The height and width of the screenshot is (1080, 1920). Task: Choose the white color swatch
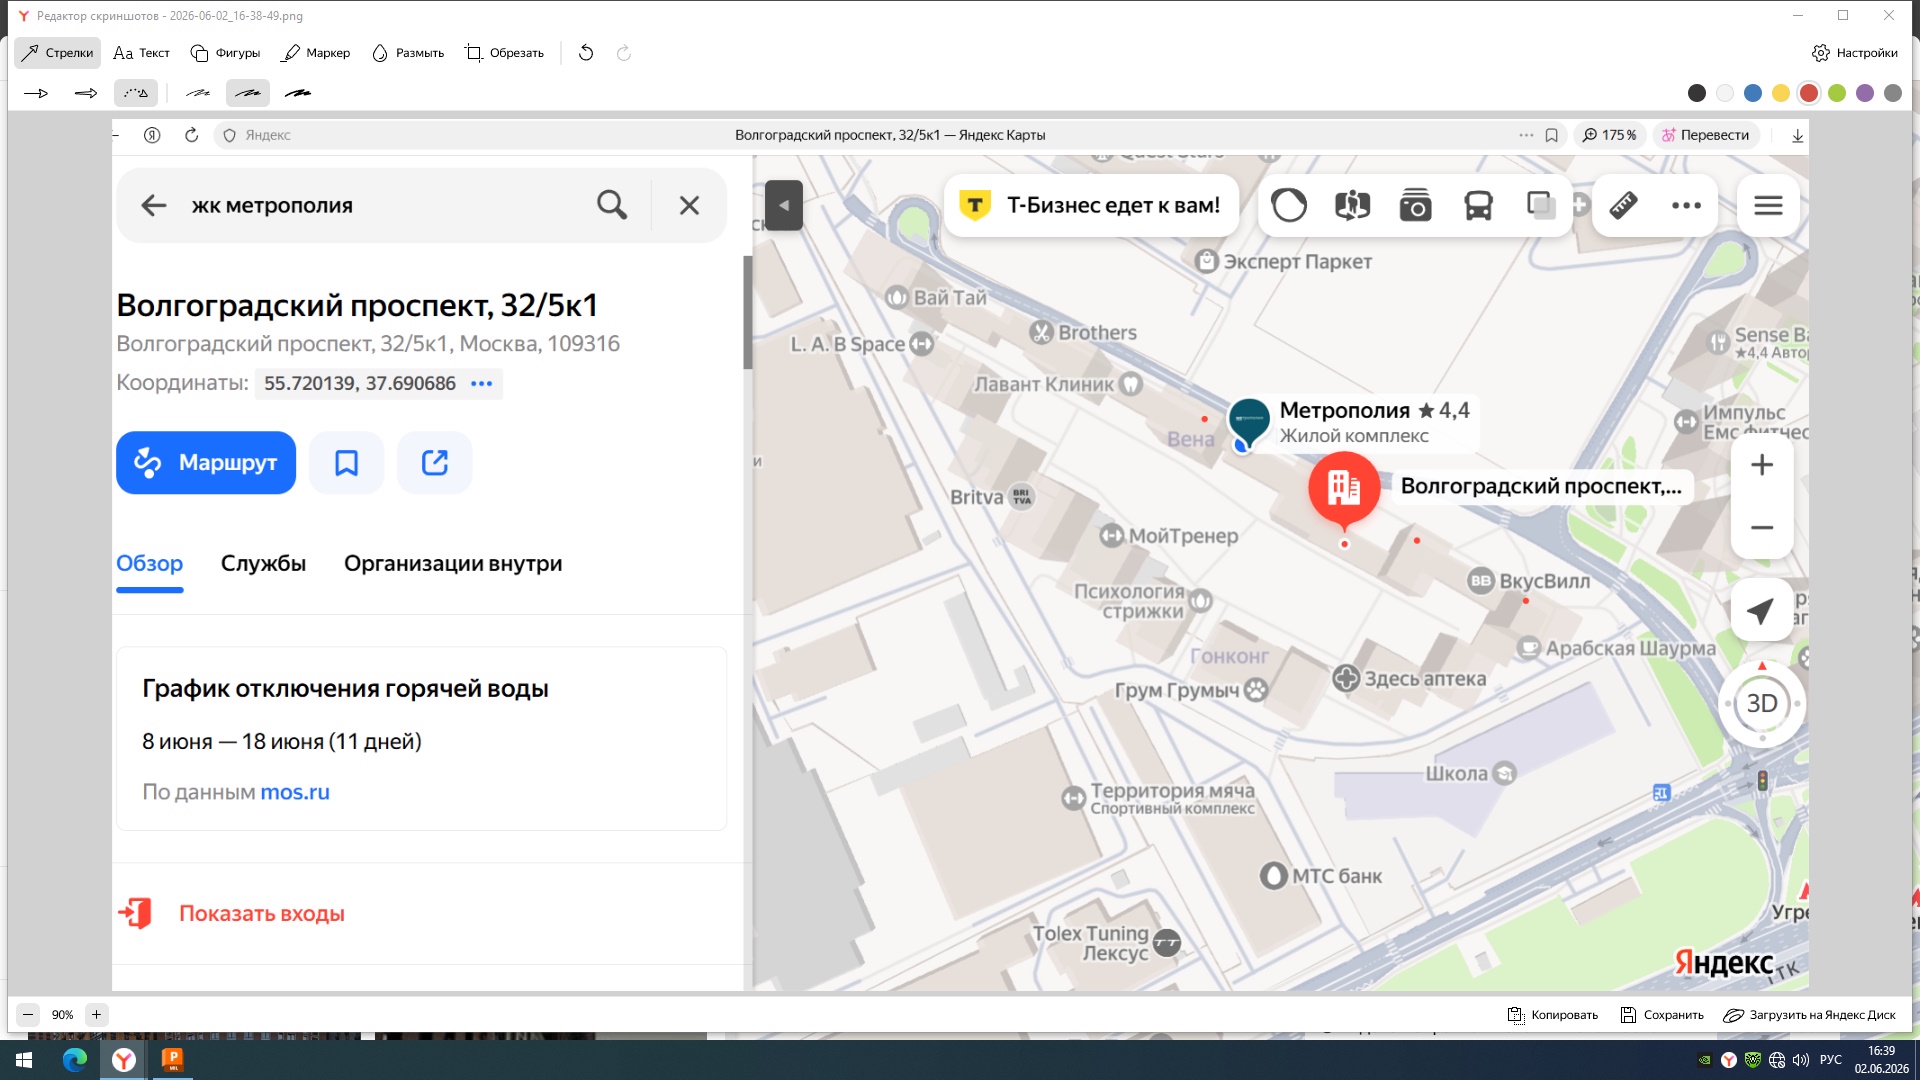[1725, 93]
